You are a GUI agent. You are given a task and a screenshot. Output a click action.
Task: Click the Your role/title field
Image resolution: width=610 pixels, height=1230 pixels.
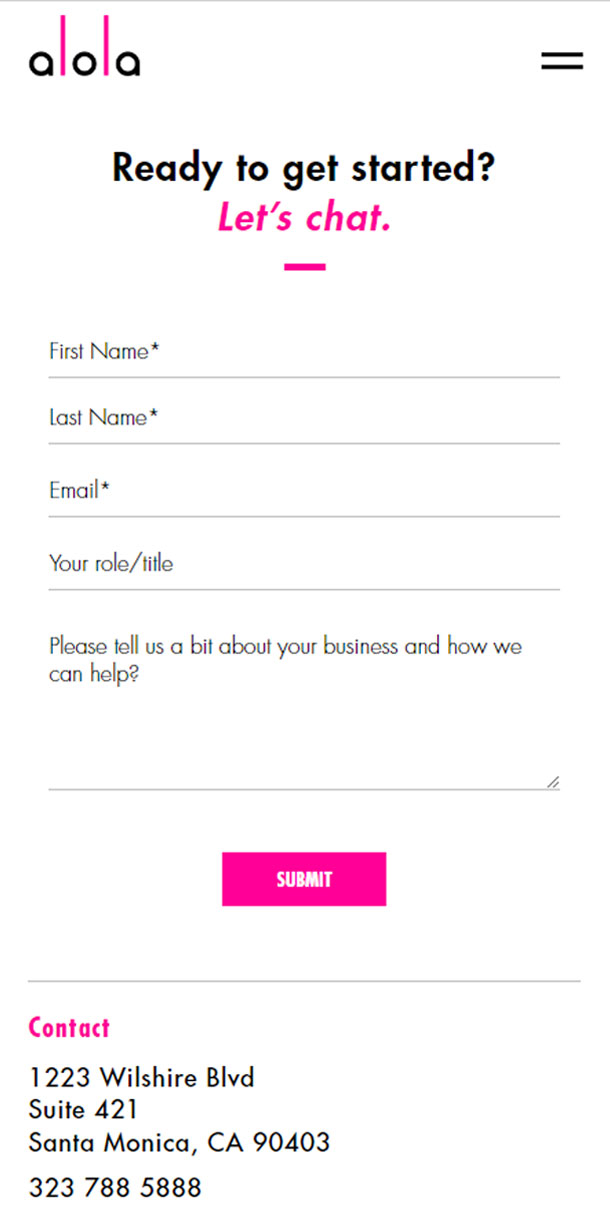coord(304,564)
